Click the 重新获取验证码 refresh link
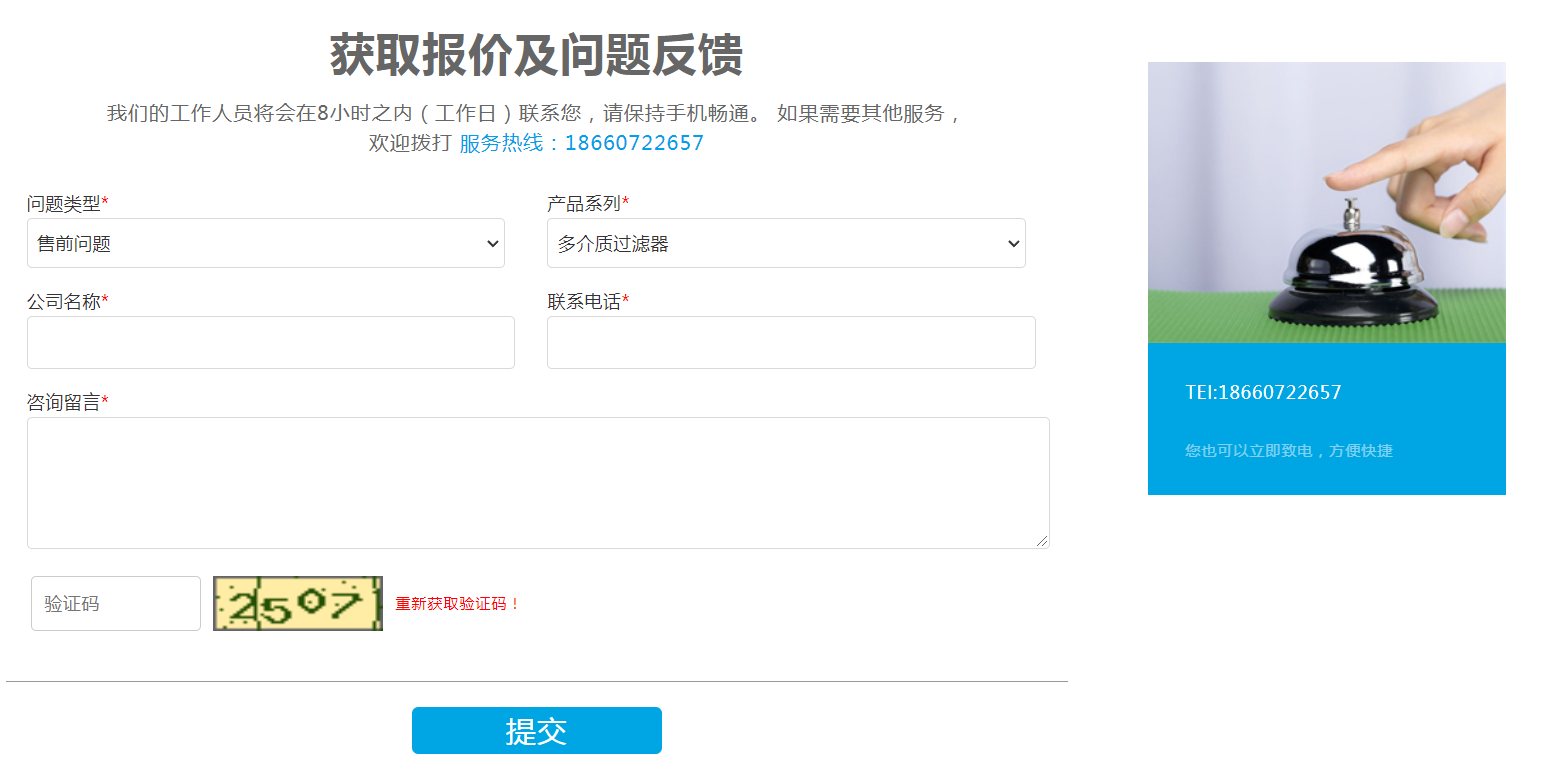The width and height of the screenshot is (1560, 769). point(457,604)
